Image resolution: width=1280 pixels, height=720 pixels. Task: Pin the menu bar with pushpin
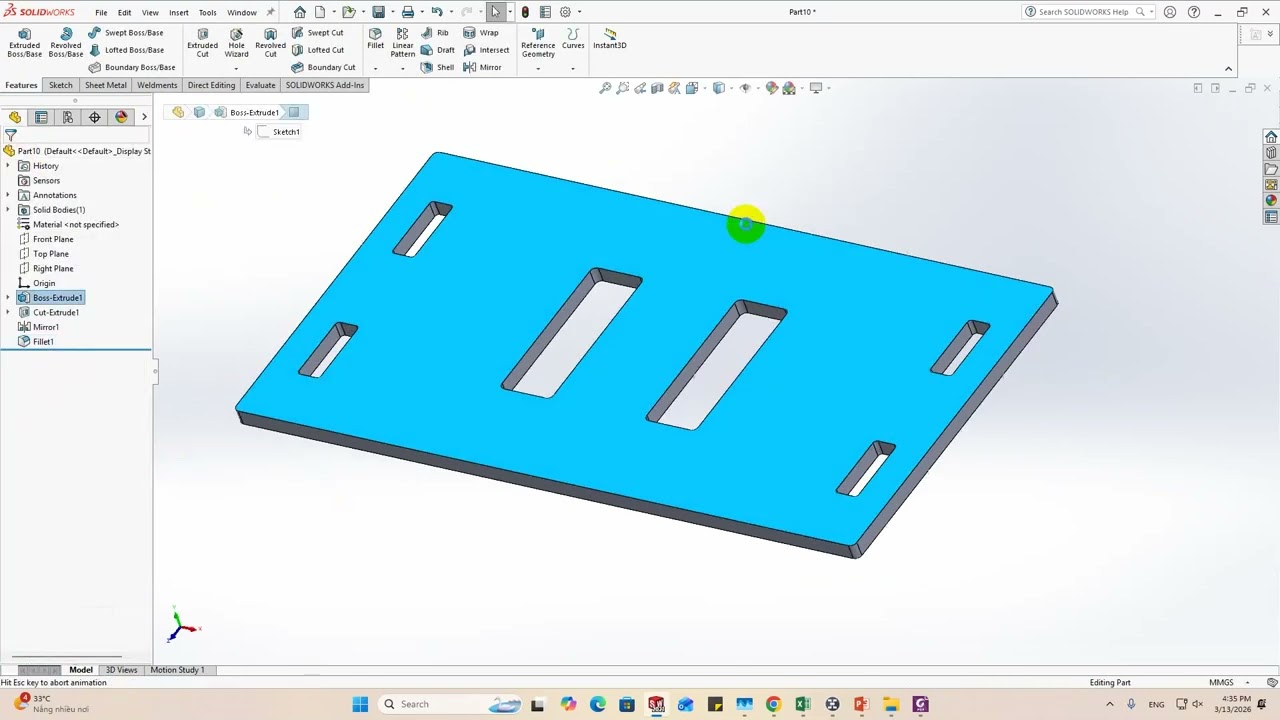pos(270,12)
